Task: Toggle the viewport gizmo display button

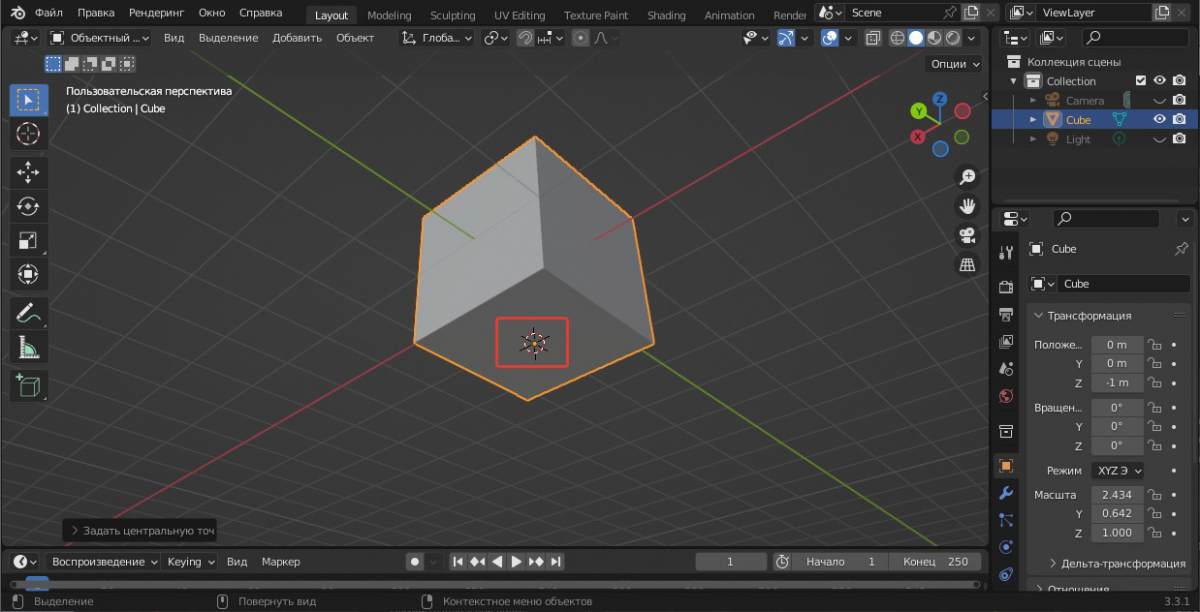Action: click(x=787, y=38)
